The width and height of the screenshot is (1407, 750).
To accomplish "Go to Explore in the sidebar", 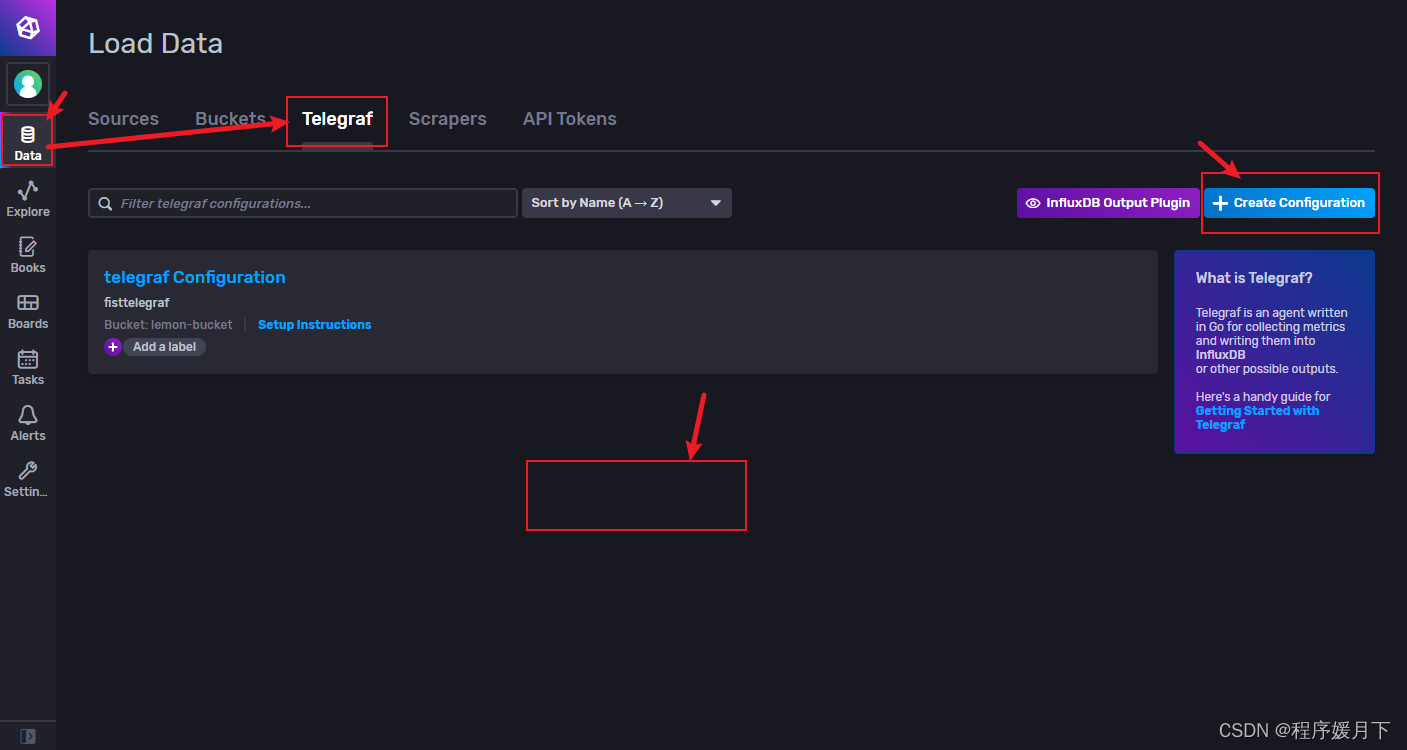I will pos(28,198).
